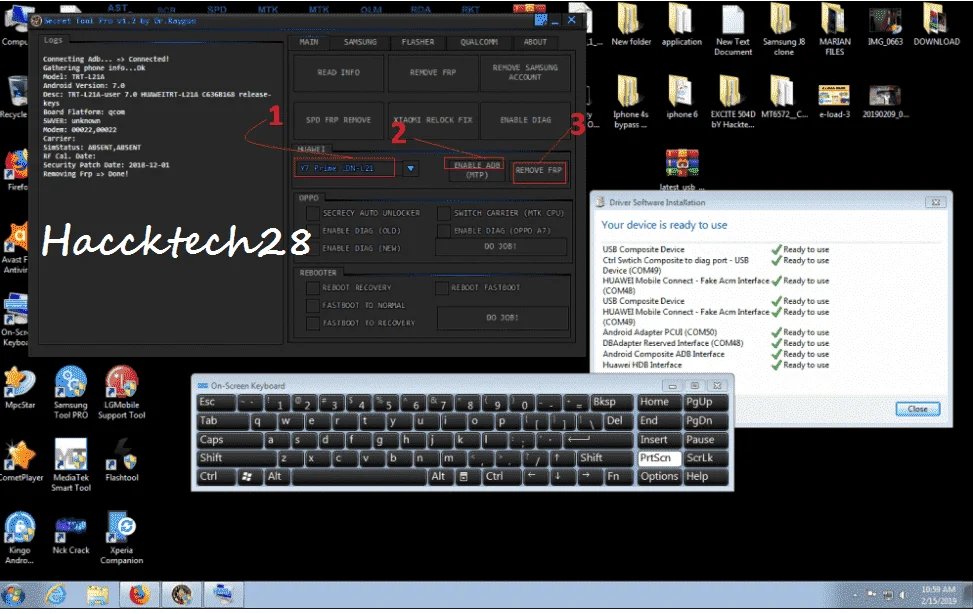Open latest usb WinRAR archive icon
Image resolution: width=973 pixels, height=614 pixels.
[681, 170]
